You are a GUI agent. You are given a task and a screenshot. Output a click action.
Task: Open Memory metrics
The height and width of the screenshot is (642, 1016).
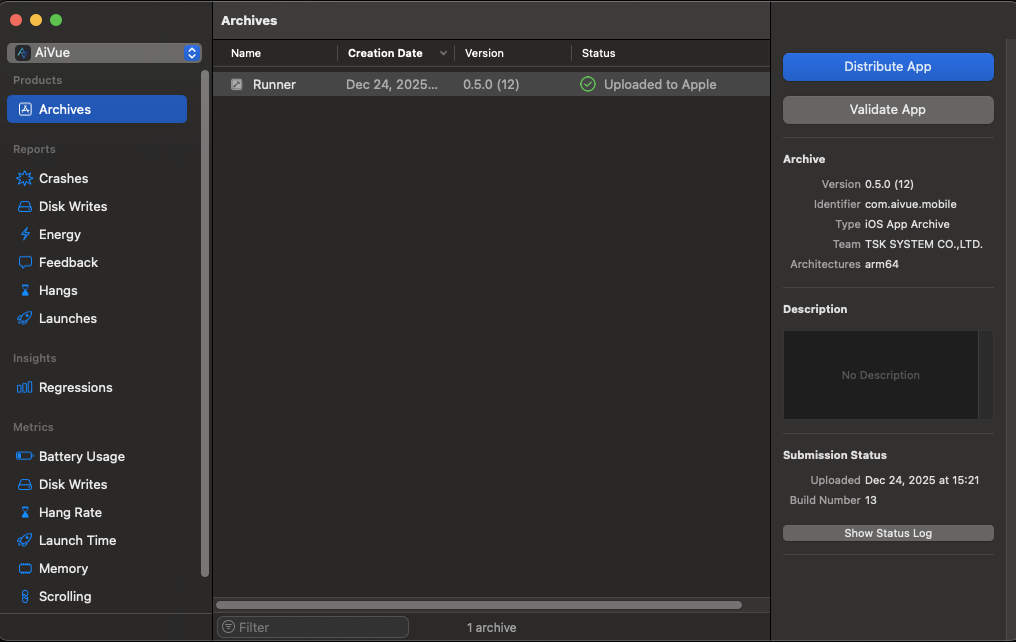(x=63, y=568)
